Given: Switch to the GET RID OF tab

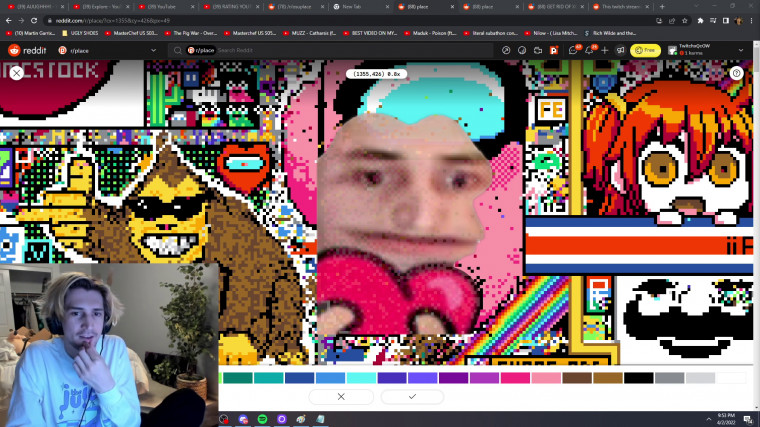Looking at the screenshot, I should (554, 7).
